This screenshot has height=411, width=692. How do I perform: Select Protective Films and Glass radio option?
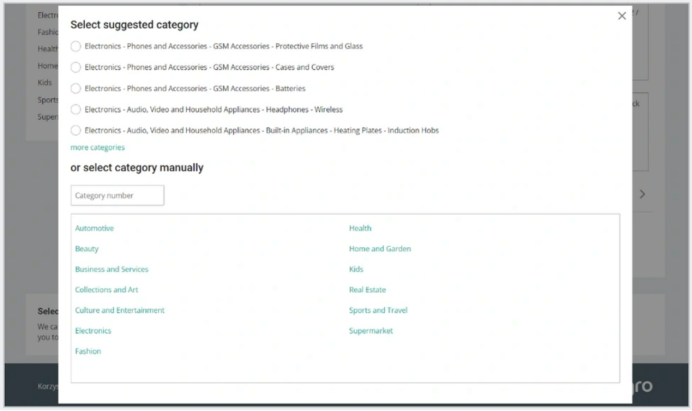point(75,46)
